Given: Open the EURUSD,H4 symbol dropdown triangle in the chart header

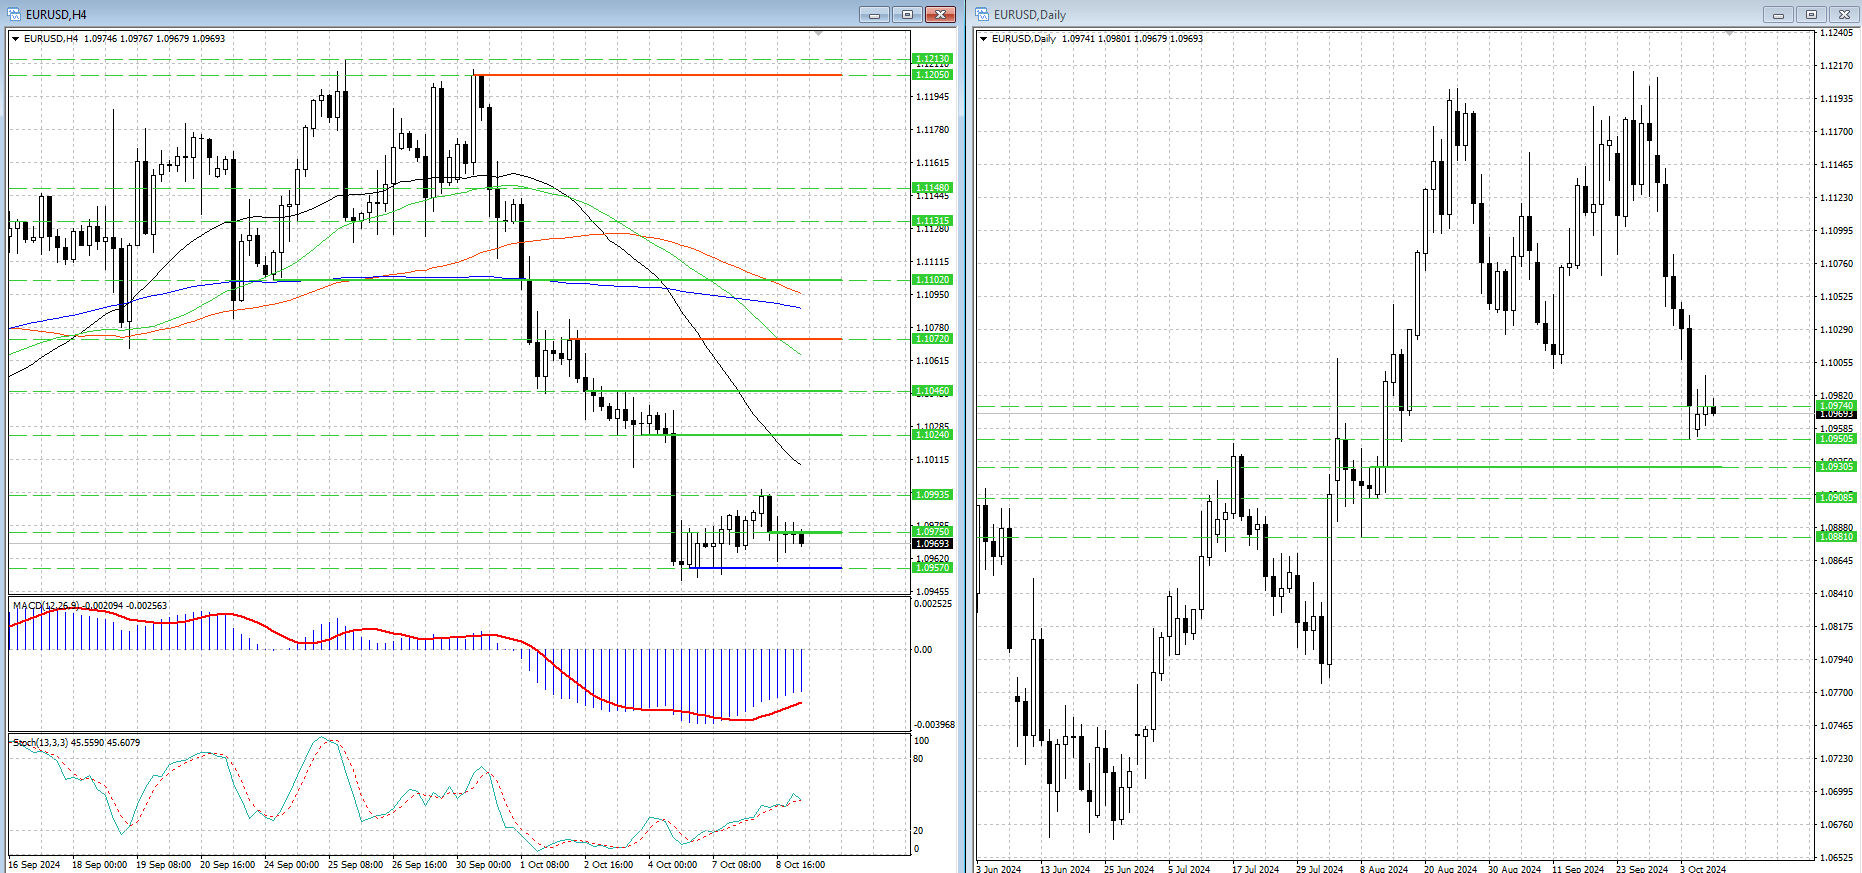Looking at the screenshot, I should (x=15, y=39).
